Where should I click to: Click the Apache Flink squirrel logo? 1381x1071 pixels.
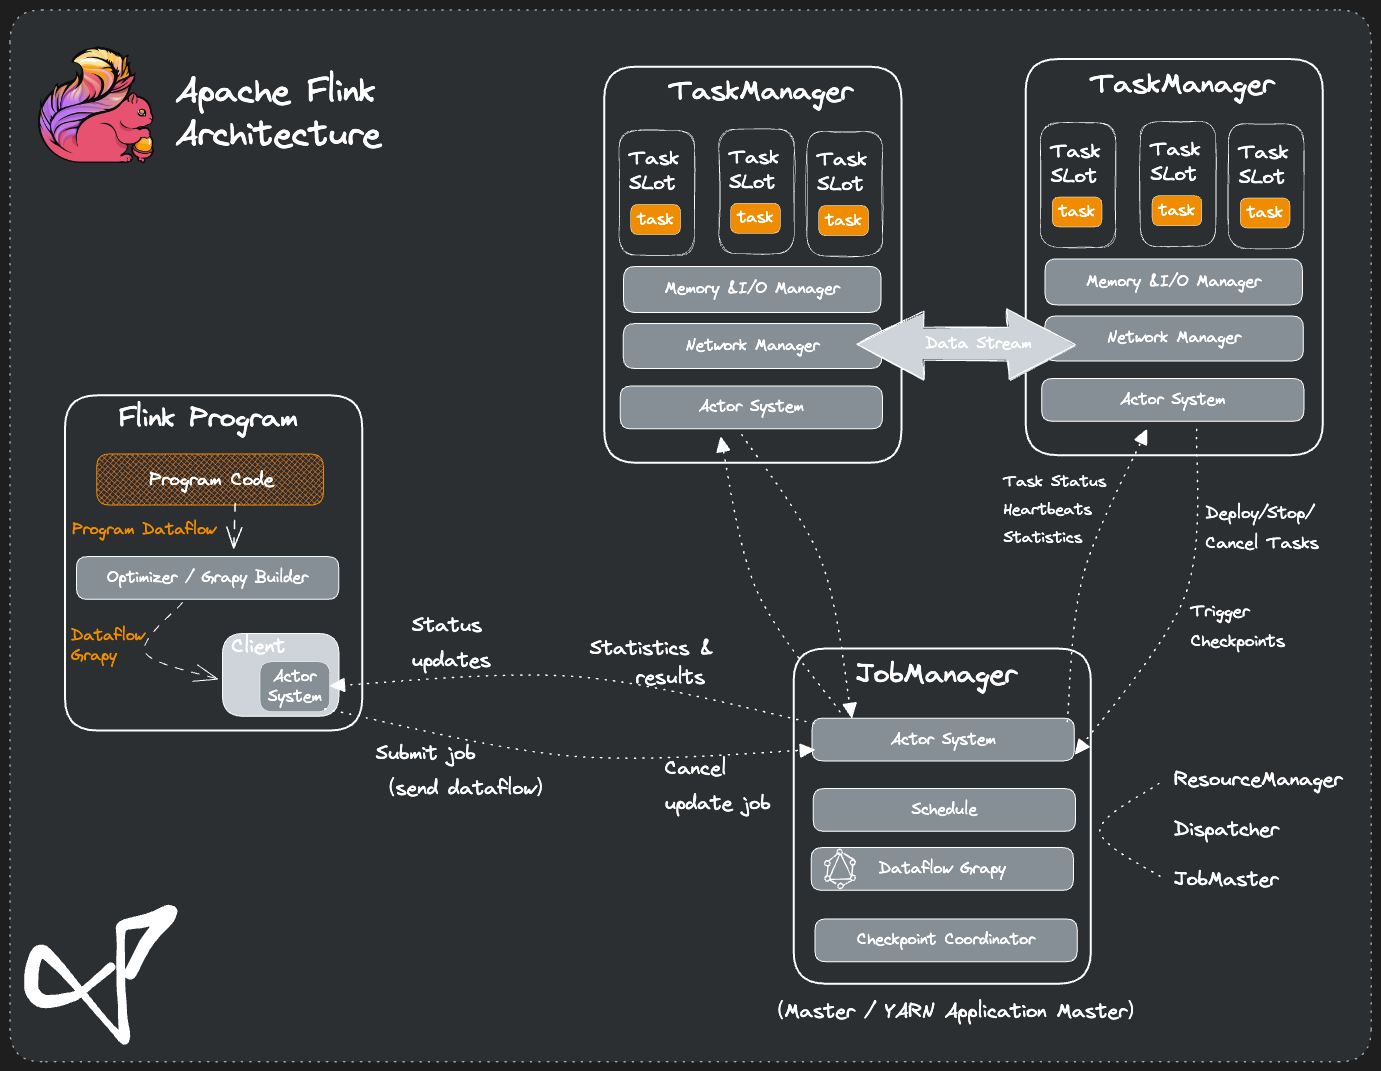pos(96,107)
